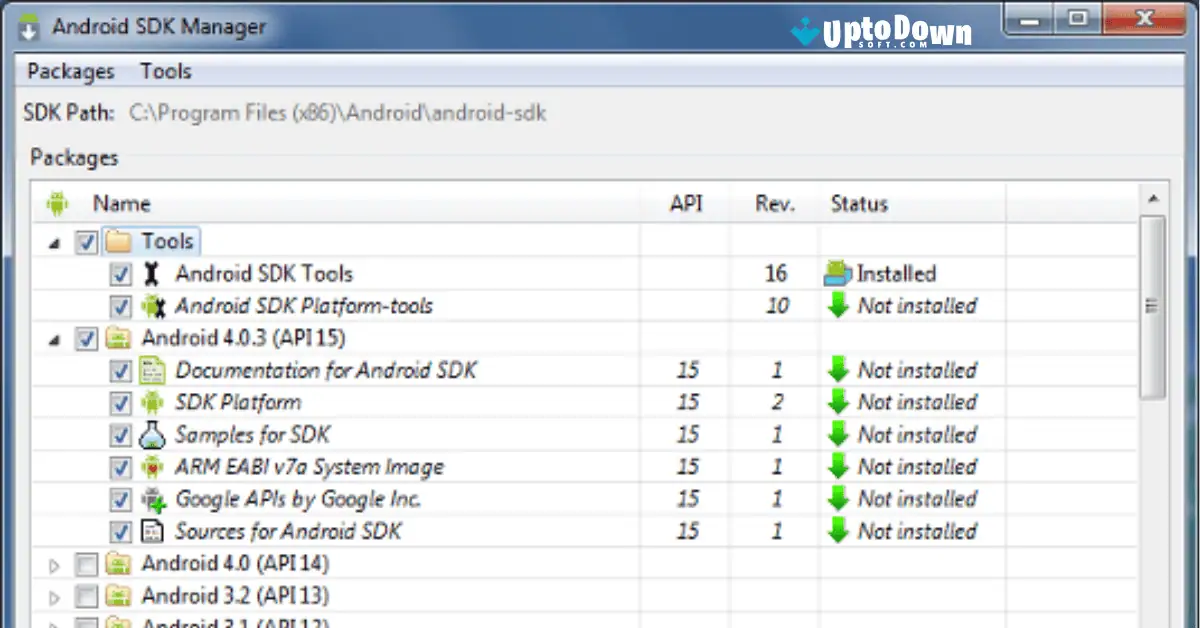Click the scrollbar up arrow
The height and width of the screenshot is (628, 1200).
1152,198
